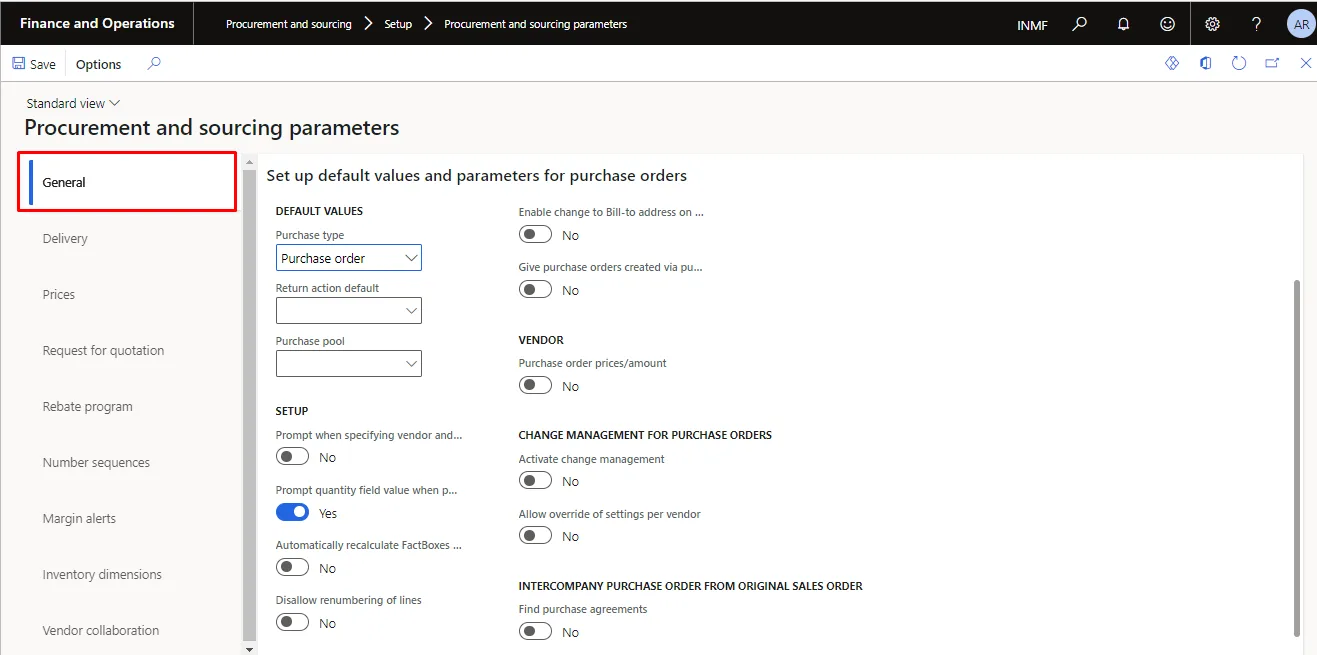Open the Margin alerts tab
The width and height of the screenshot is (1317, 655).
(79, 518)
